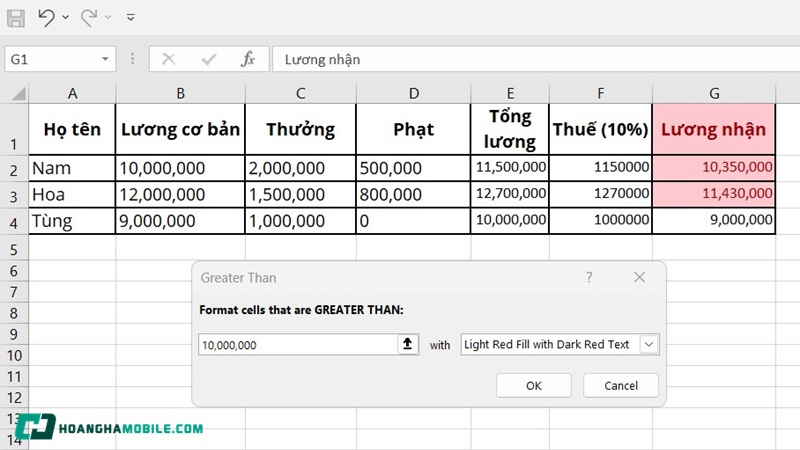Select row 2 header
This screenshot has width=800, height=450.
pyautogui.click(x=14, y=169)
